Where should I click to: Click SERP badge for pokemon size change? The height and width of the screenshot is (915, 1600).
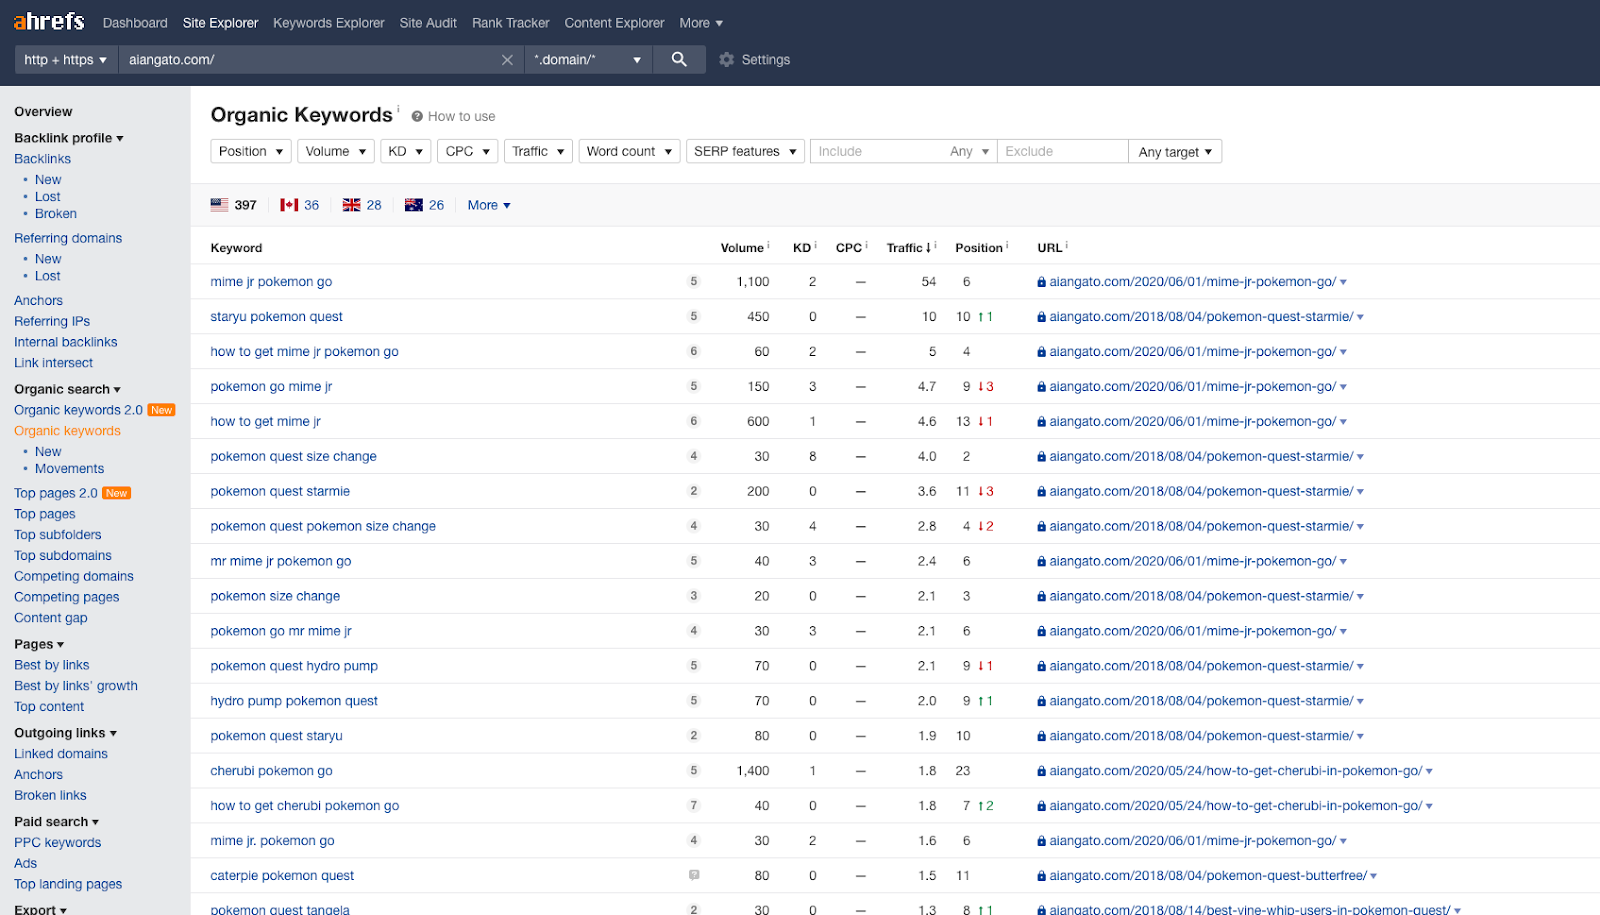(694, 596)
